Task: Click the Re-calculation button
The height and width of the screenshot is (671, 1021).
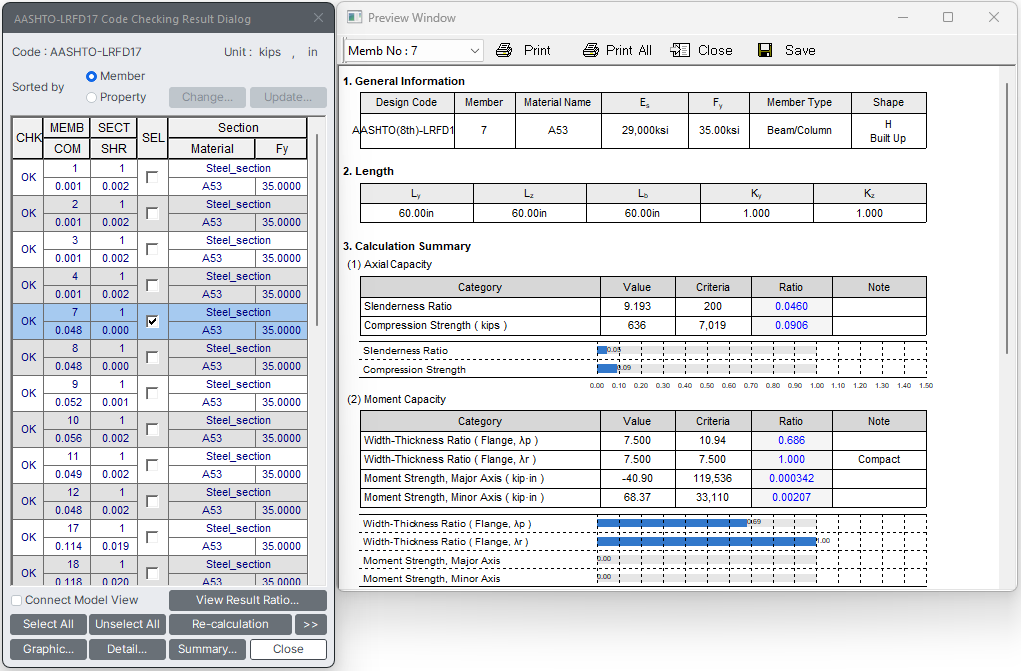Action: tap(230, 624)
